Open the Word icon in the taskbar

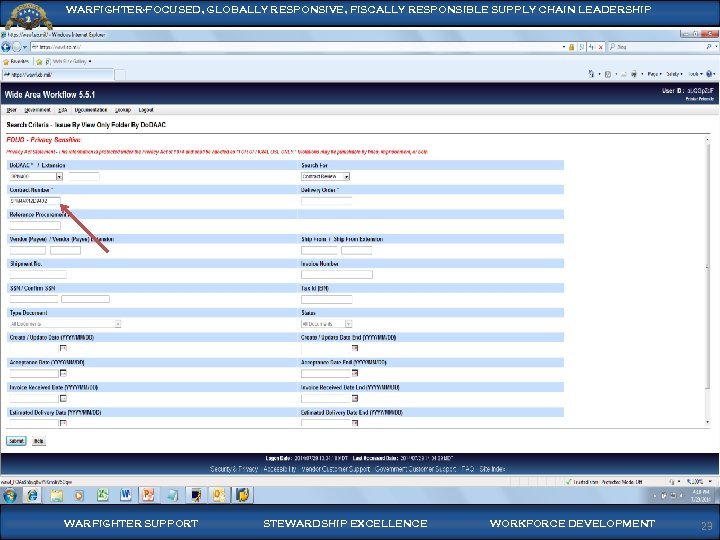125,494
